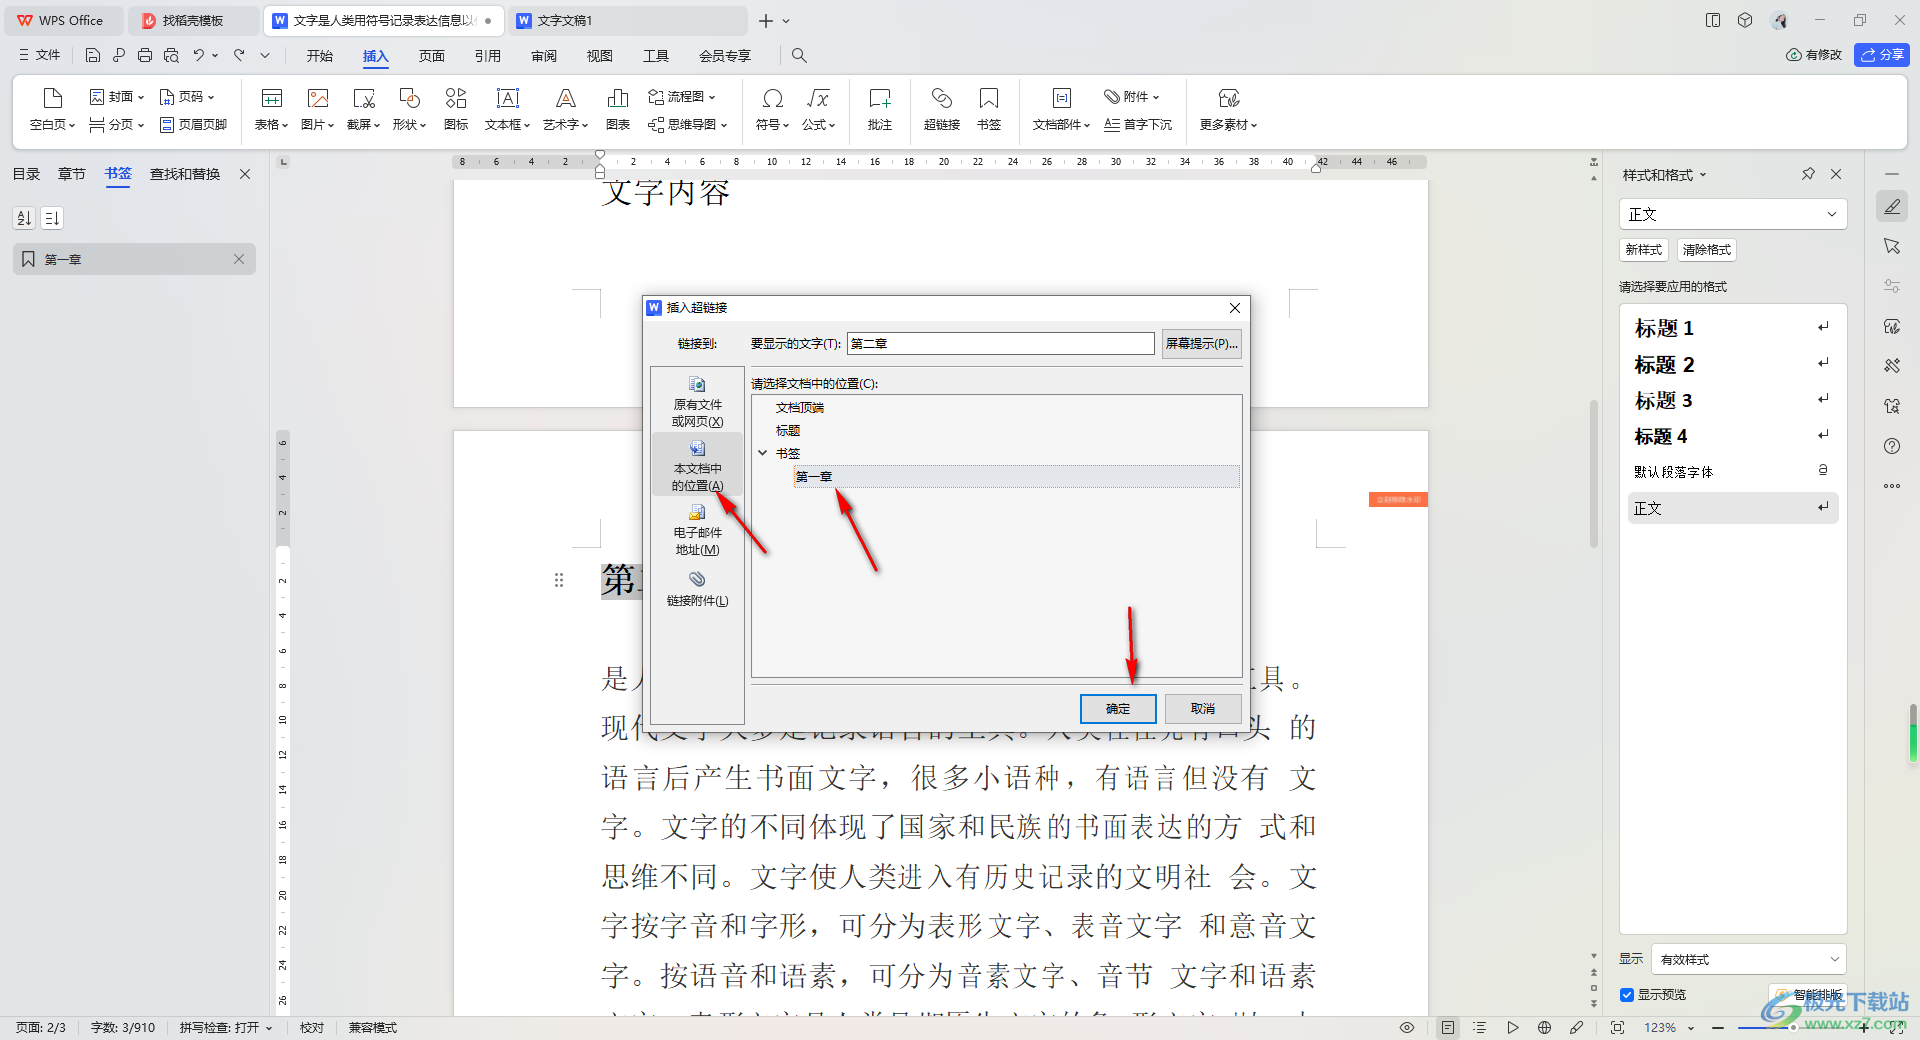Click the Bookmark ribbon icon
This screenshot has width=1920, height=1040.
click(989, 108)
